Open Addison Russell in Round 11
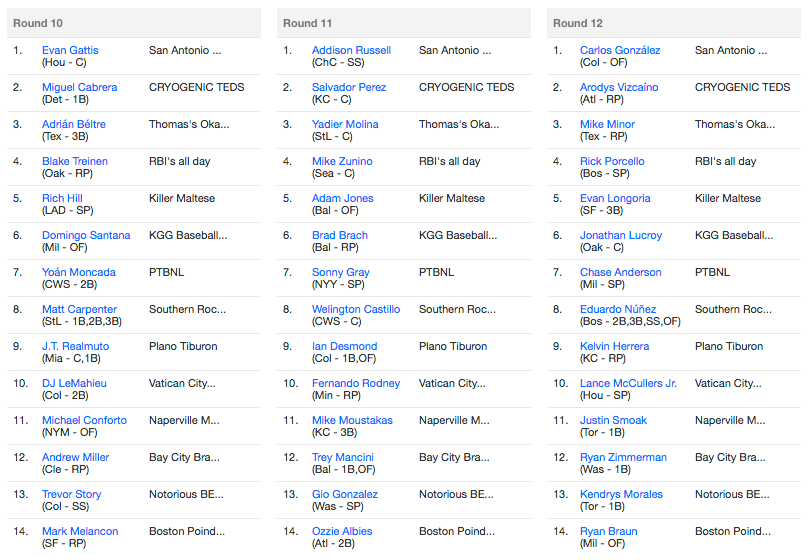Image resolution: width=810 pixels, height=560 pixels. 351,50
